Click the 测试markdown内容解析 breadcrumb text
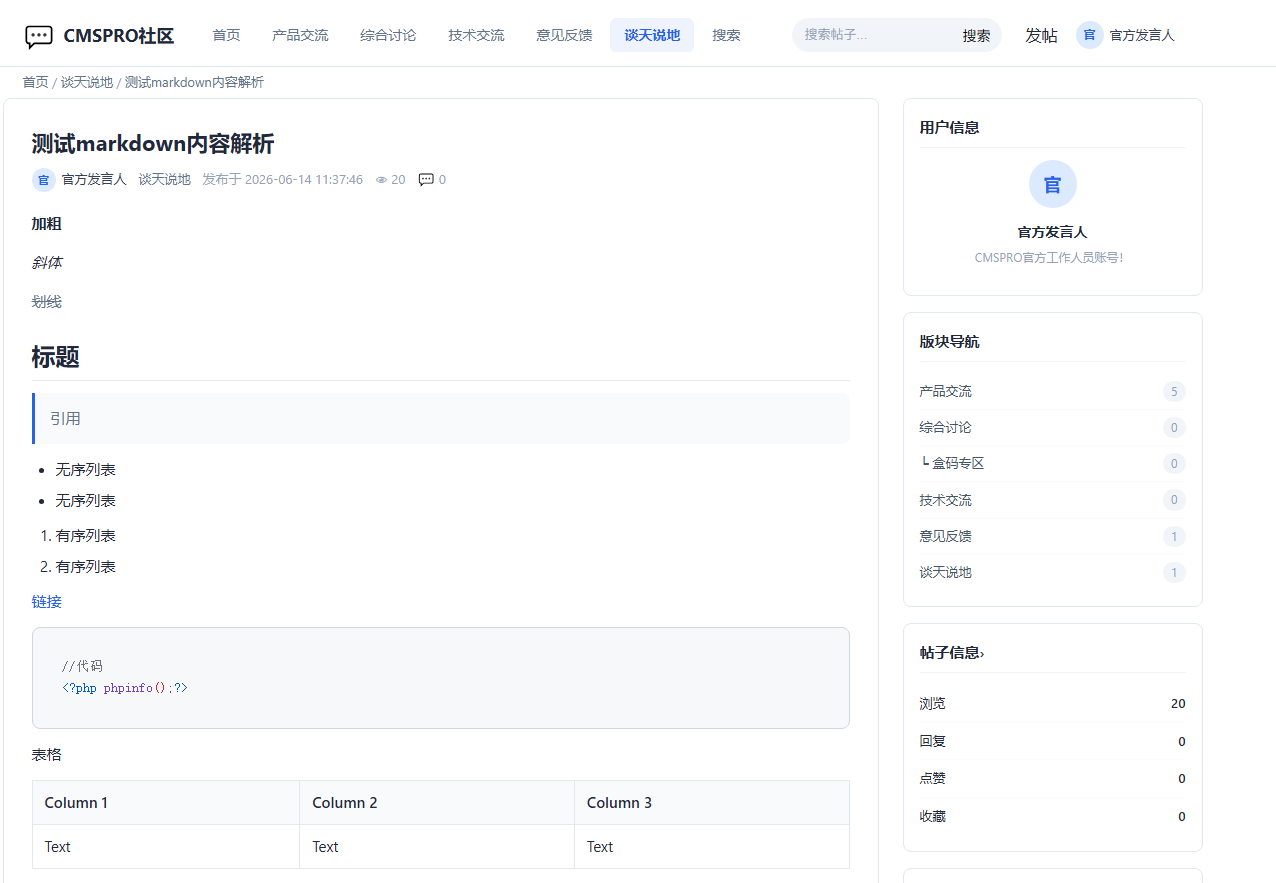 pyautogui.click(x=194, y=82)
